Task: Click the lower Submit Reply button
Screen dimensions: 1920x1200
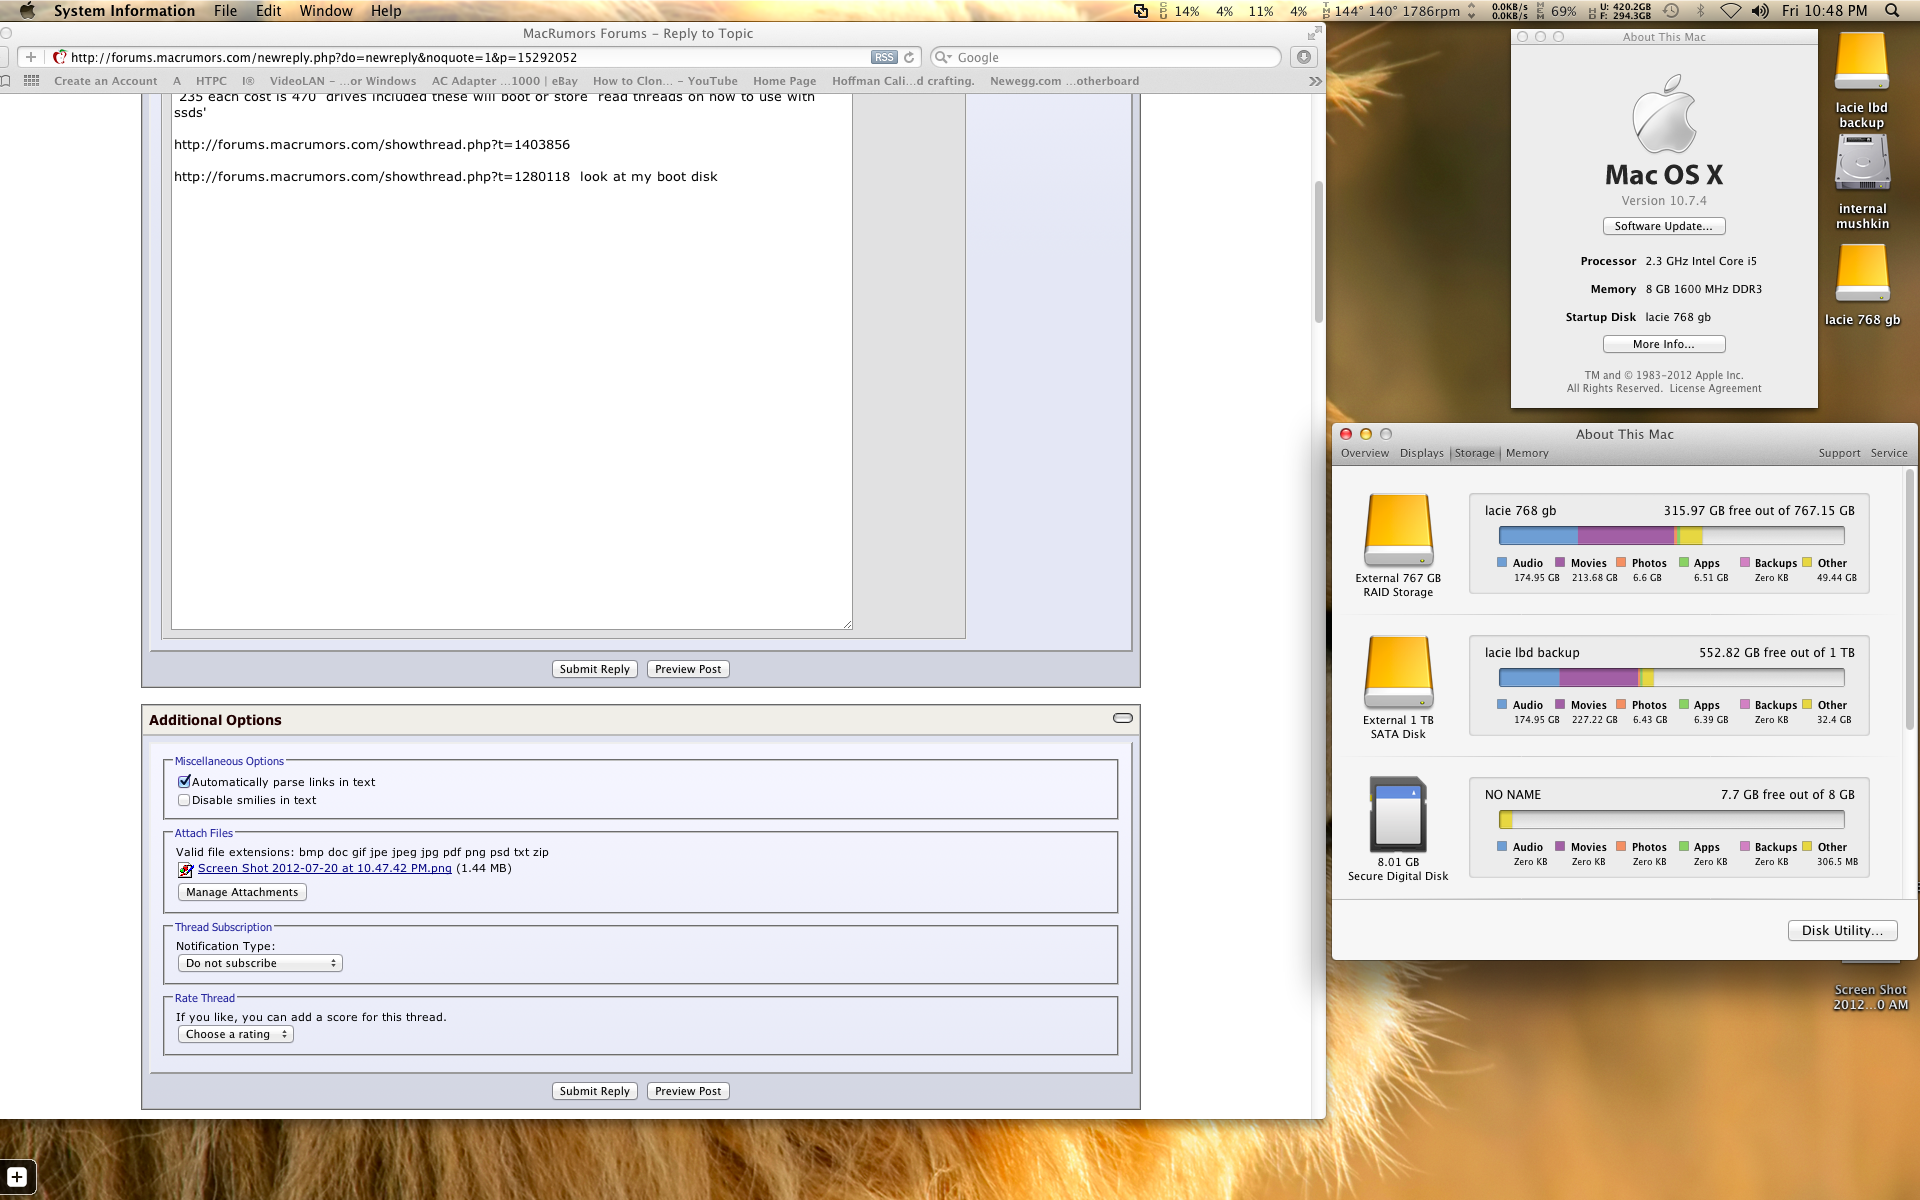Action: (x=594, y=1091)
